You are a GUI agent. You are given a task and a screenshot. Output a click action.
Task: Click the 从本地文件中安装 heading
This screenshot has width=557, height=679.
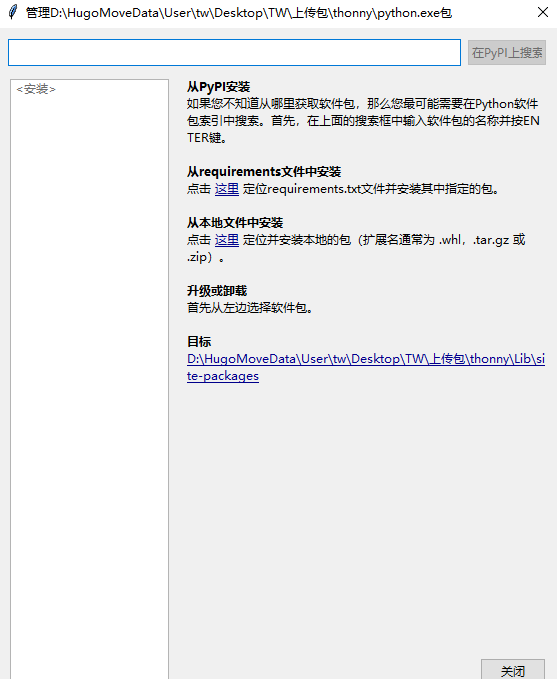[x=235, y=223]
